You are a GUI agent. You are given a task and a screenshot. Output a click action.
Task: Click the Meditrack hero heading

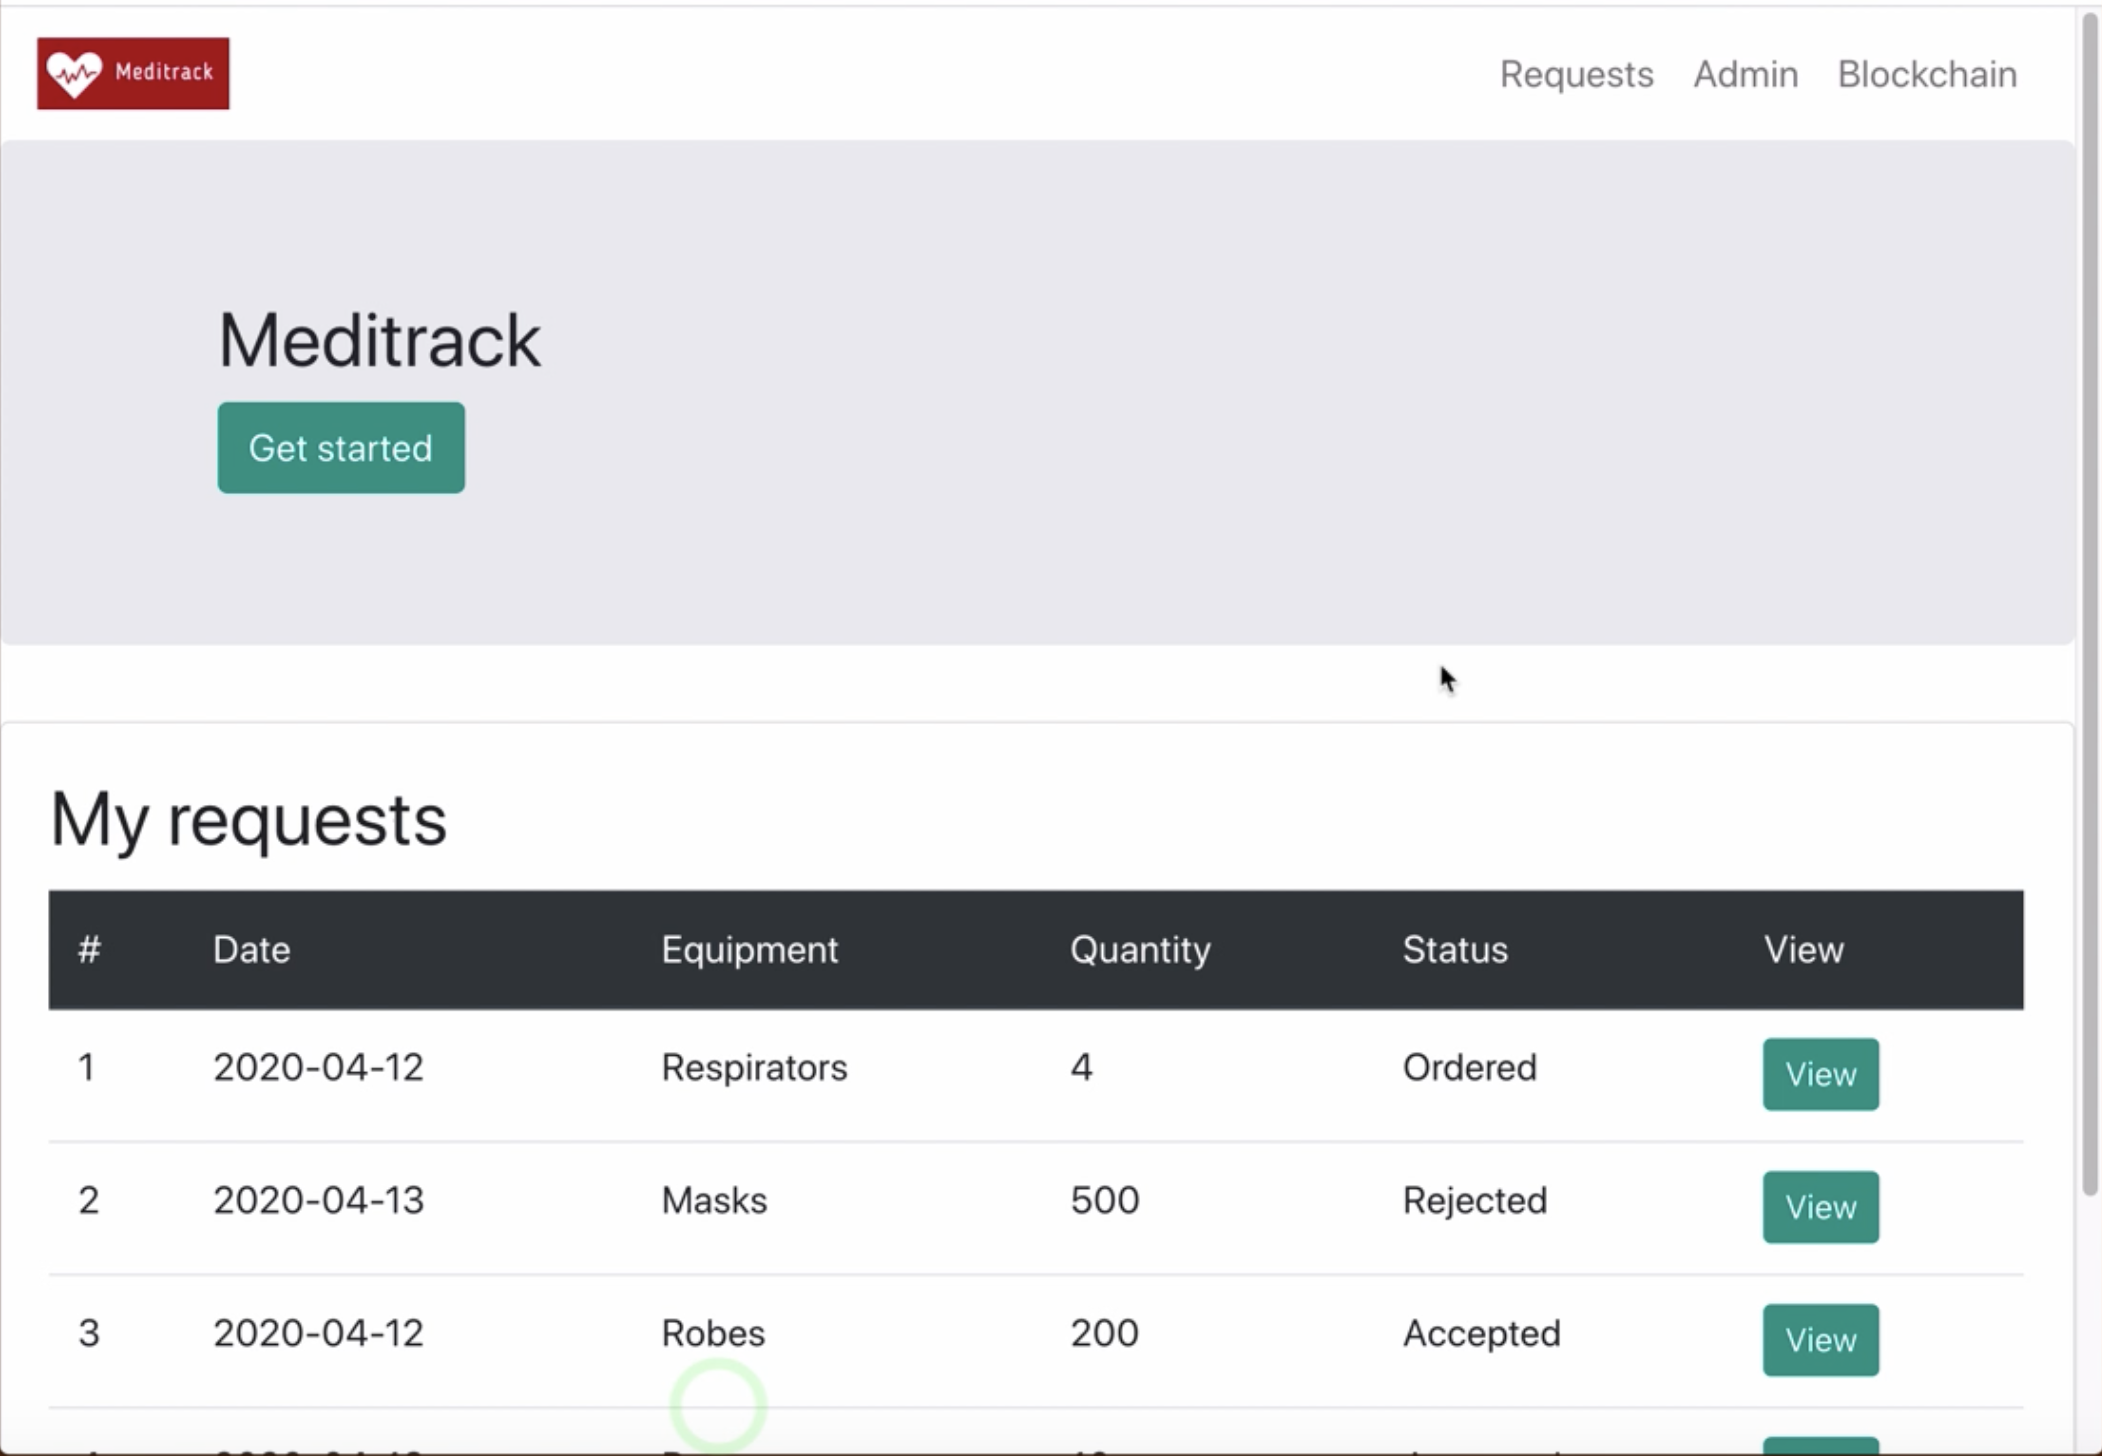[379, 341]
